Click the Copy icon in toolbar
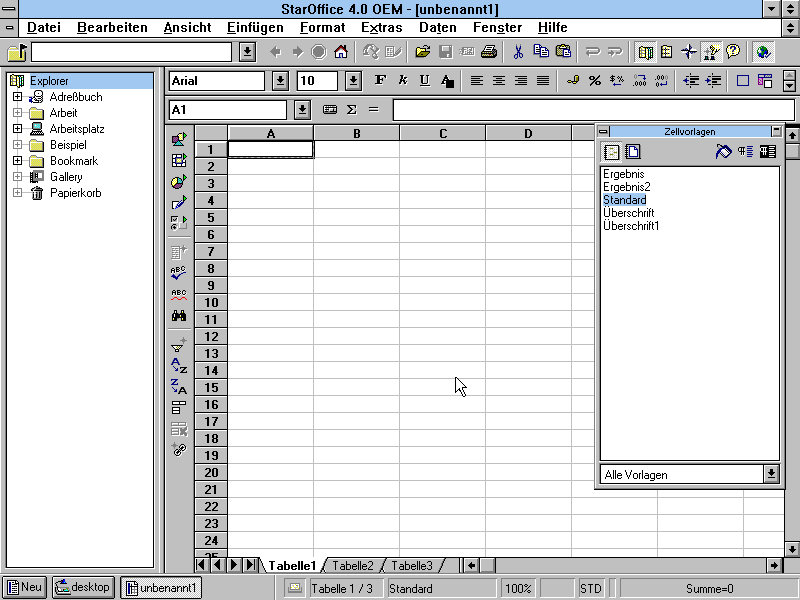The height and width of the screenshot is (600, 800). (541, 52)
